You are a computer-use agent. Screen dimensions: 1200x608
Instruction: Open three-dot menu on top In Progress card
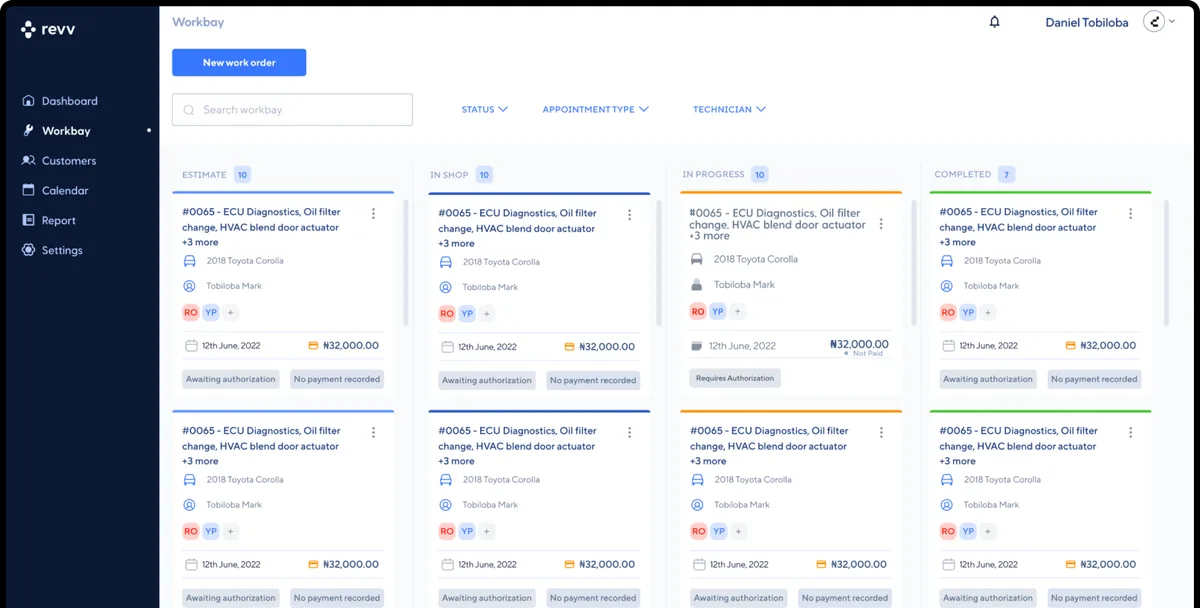click(x=881, y=224)
